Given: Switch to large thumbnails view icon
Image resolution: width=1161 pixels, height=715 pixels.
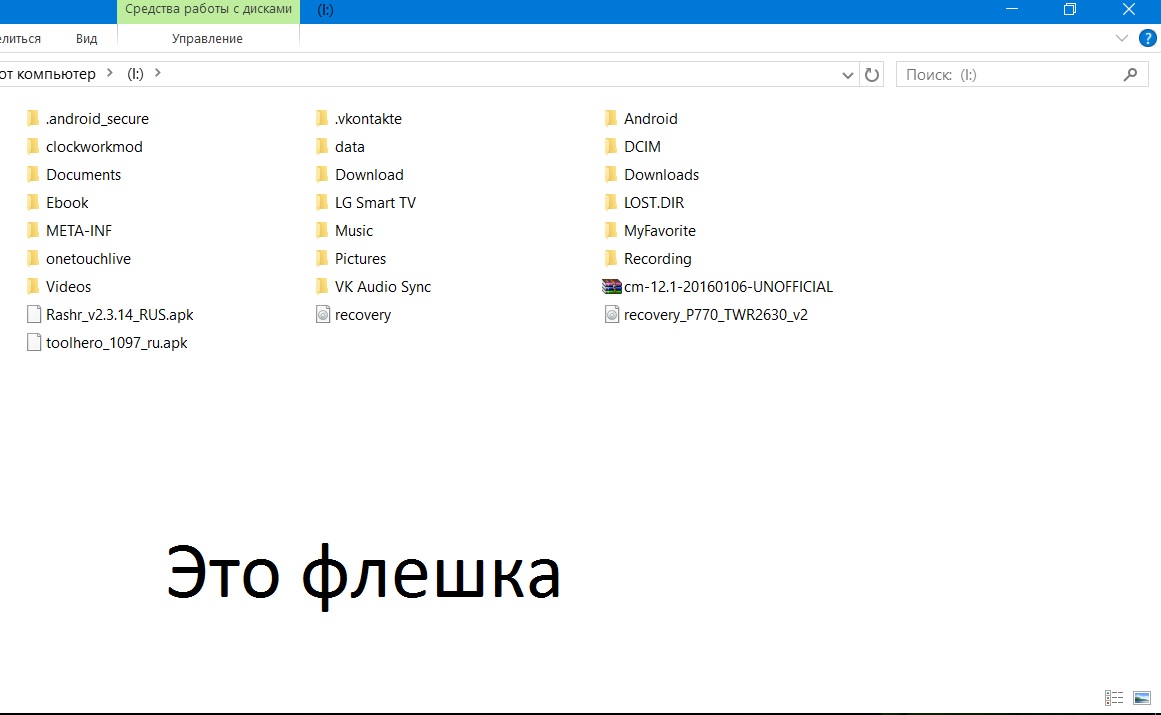Looking at the screenshot, I should [x=1141, y=697].
